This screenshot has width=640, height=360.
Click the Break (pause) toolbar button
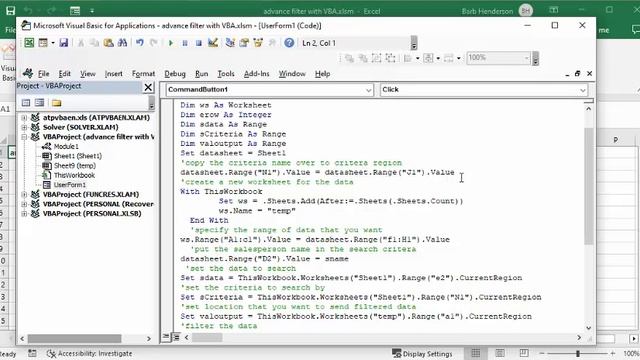[x=184, y=43]
